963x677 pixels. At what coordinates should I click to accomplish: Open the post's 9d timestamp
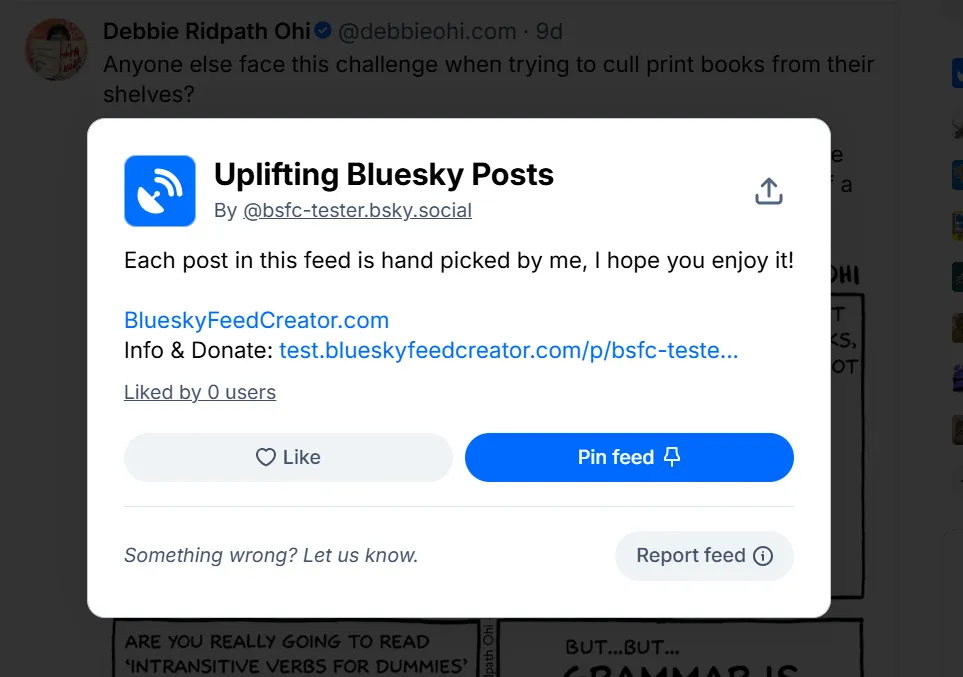click(x=549, y=32)
